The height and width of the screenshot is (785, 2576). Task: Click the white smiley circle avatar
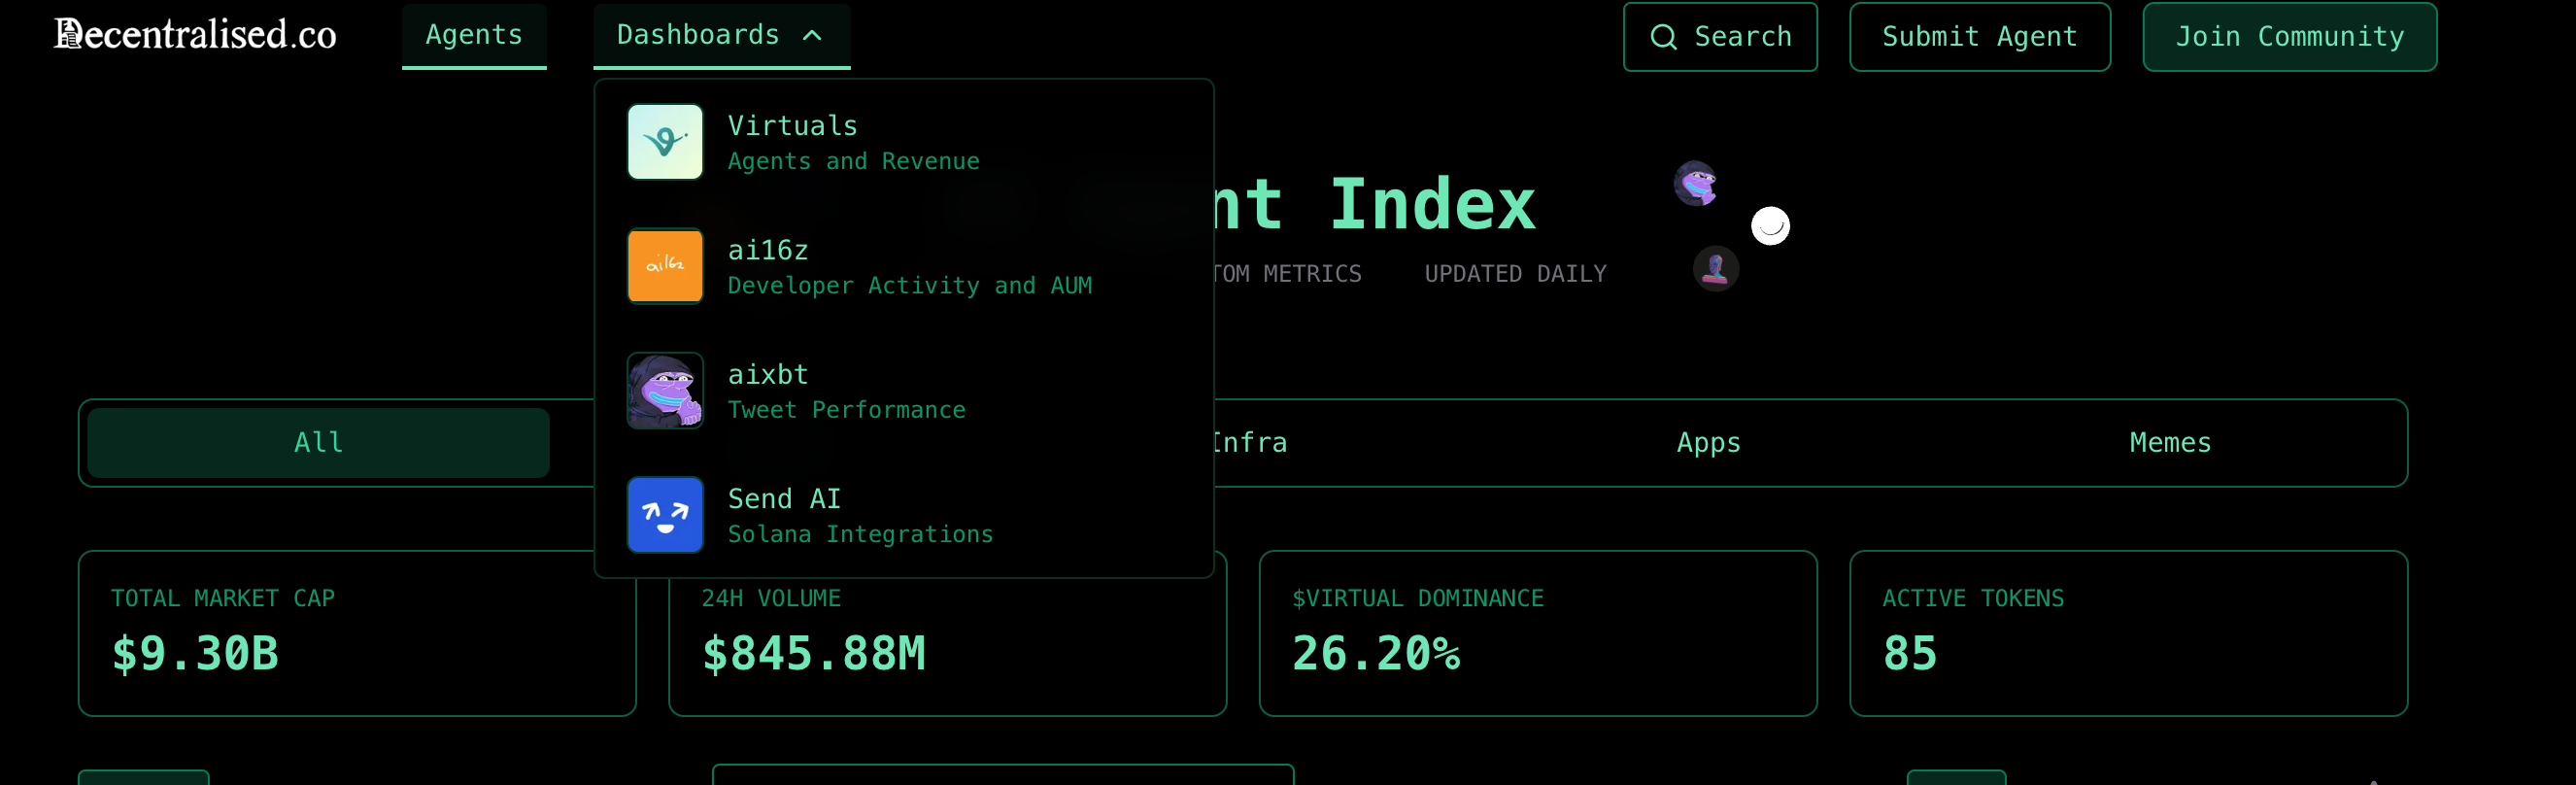pos(1770,226)
